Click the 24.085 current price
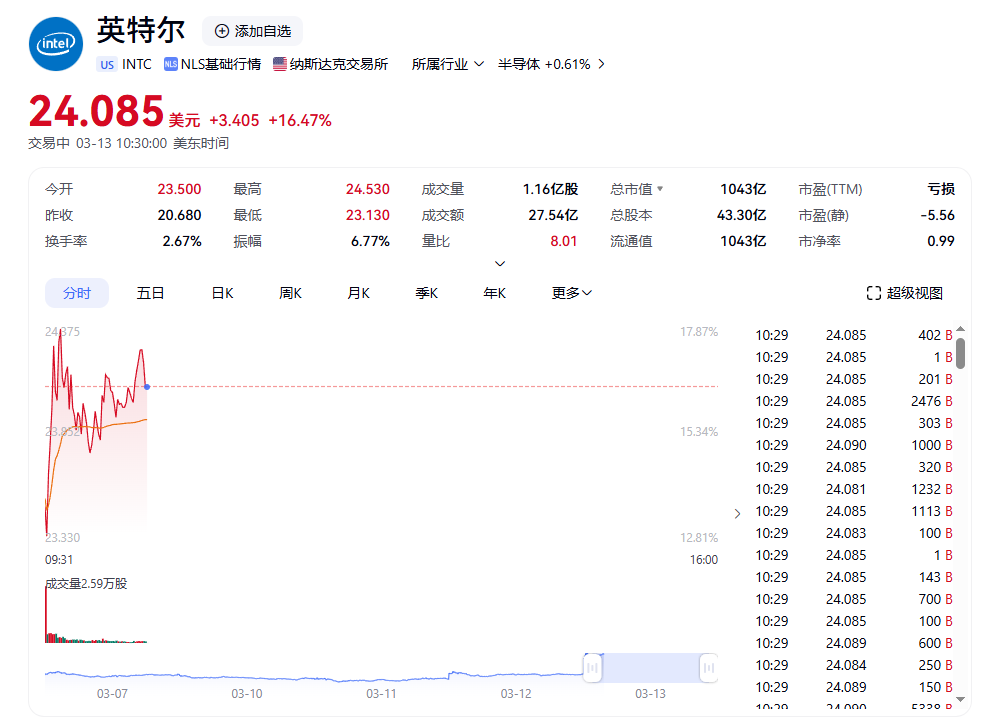This screenshot has height=728, width=985. (x=96, y=111)
